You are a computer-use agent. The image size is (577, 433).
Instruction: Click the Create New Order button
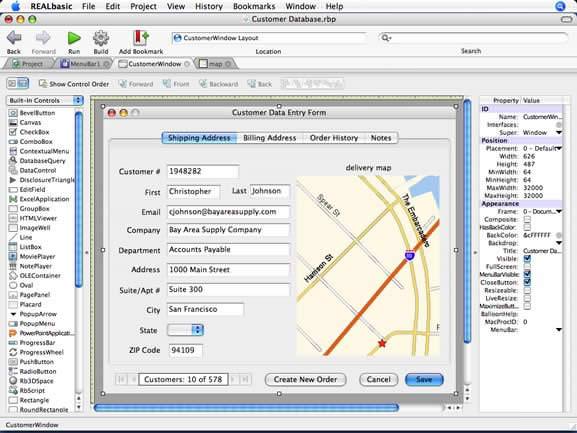305,379
